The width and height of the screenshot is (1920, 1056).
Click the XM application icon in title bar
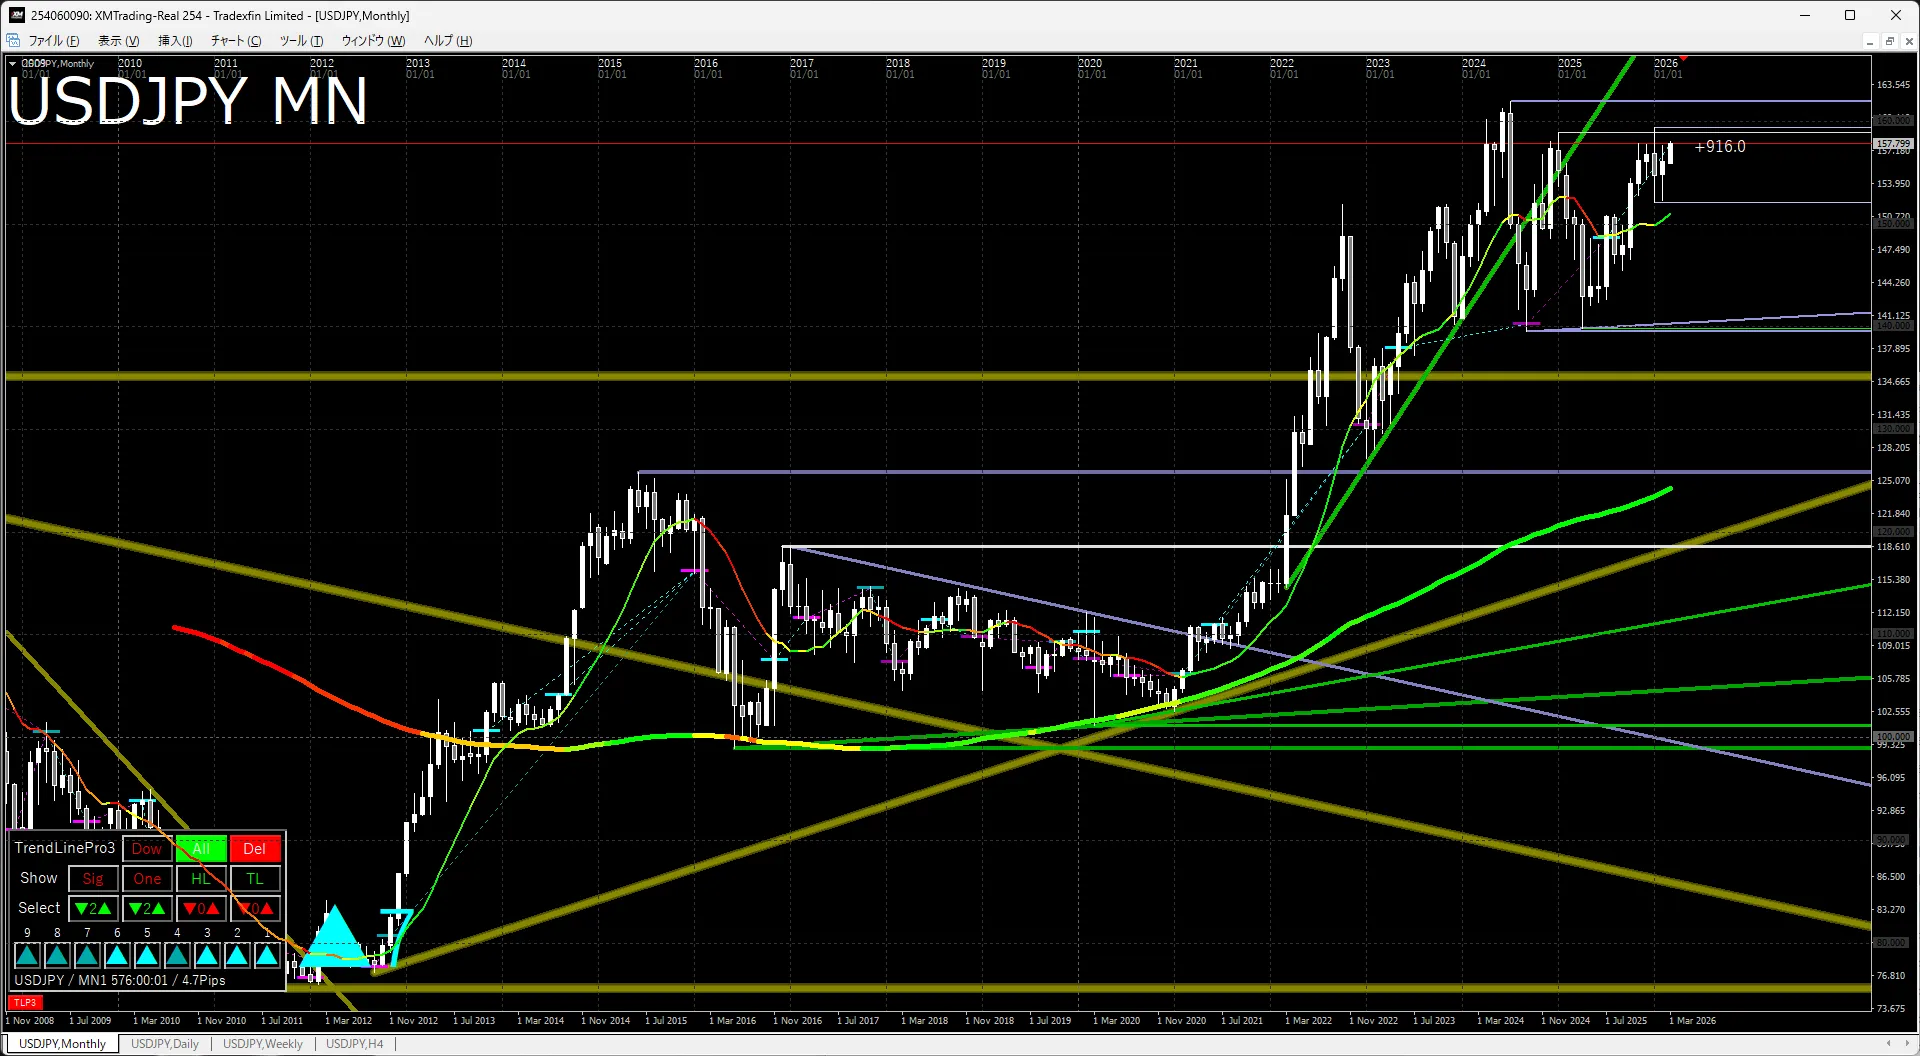coord(16,15)
